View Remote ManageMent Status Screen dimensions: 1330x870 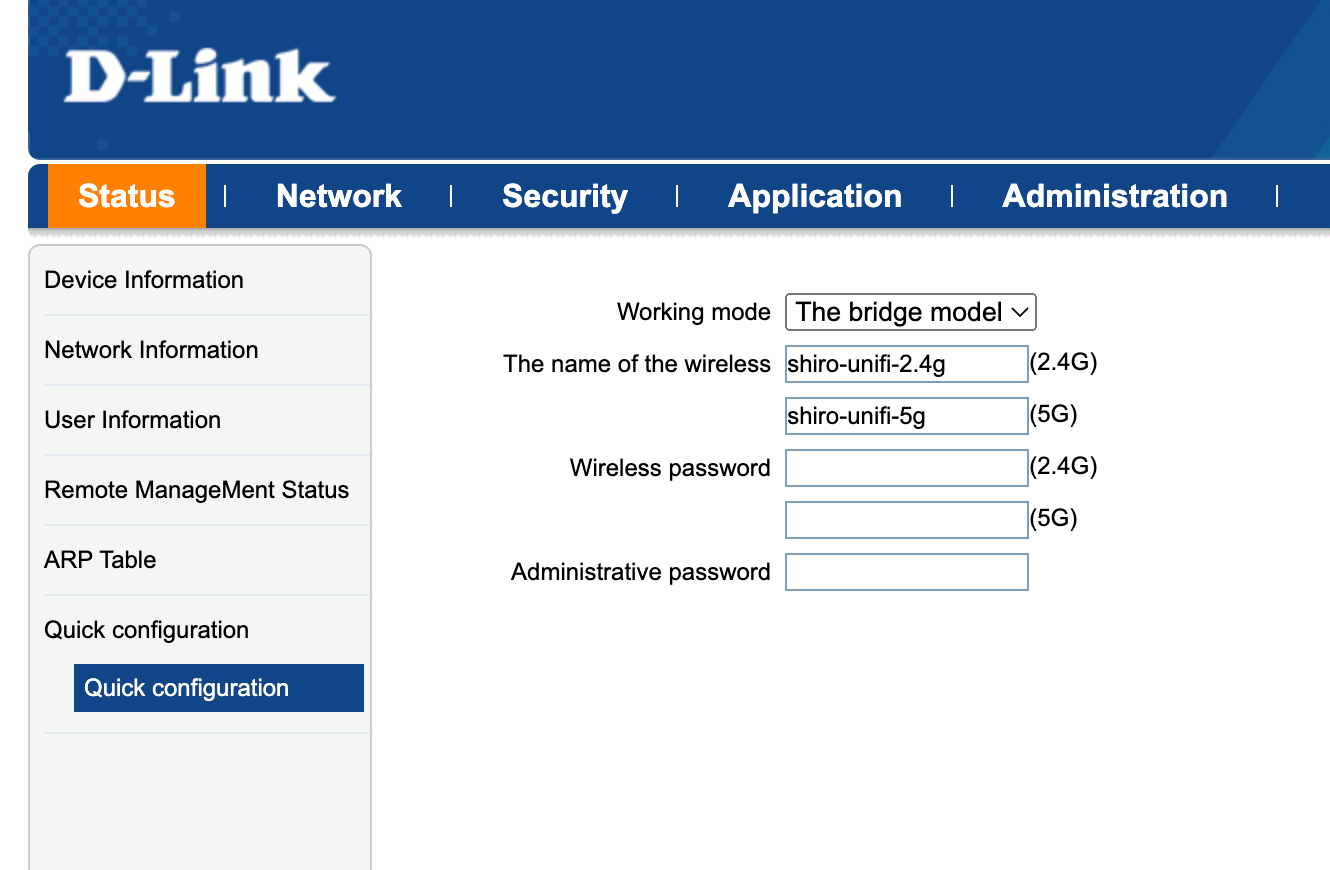coord(196,490)
